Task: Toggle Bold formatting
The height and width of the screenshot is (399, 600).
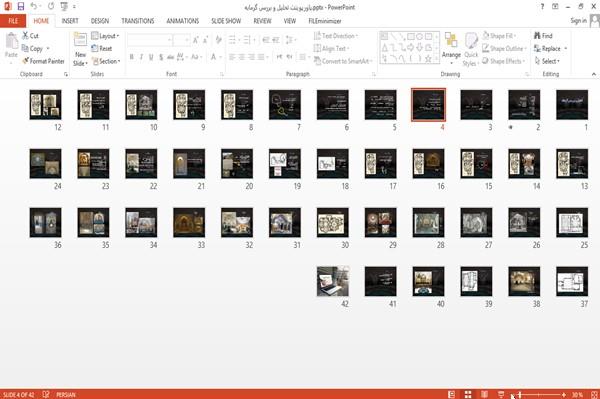Action: coord(132,57)
